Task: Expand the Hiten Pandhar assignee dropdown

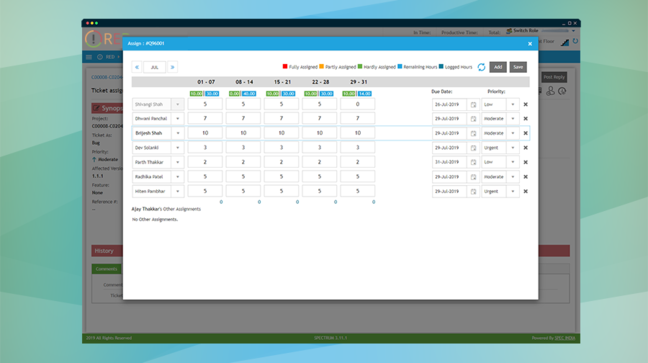Action: pos(178,191)
